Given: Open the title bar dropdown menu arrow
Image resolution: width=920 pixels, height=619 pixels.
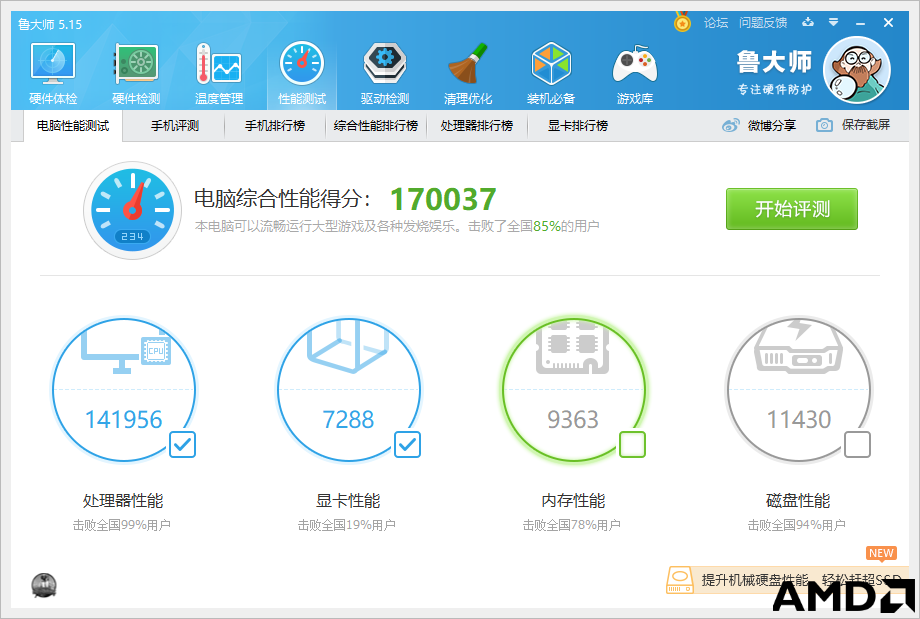Looking at the screenshot, I should [x=833, y=22].
